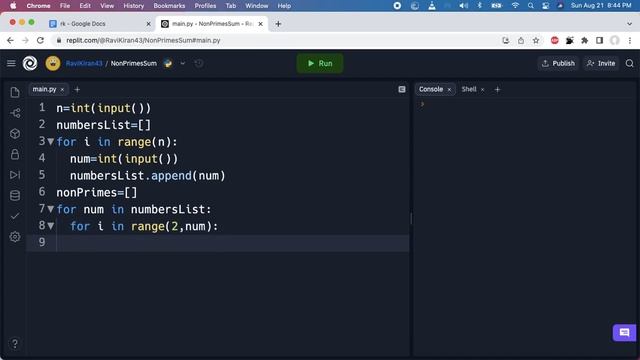640x360 pixels.
Task: Click the Chrome share icon
Action: 521,40
